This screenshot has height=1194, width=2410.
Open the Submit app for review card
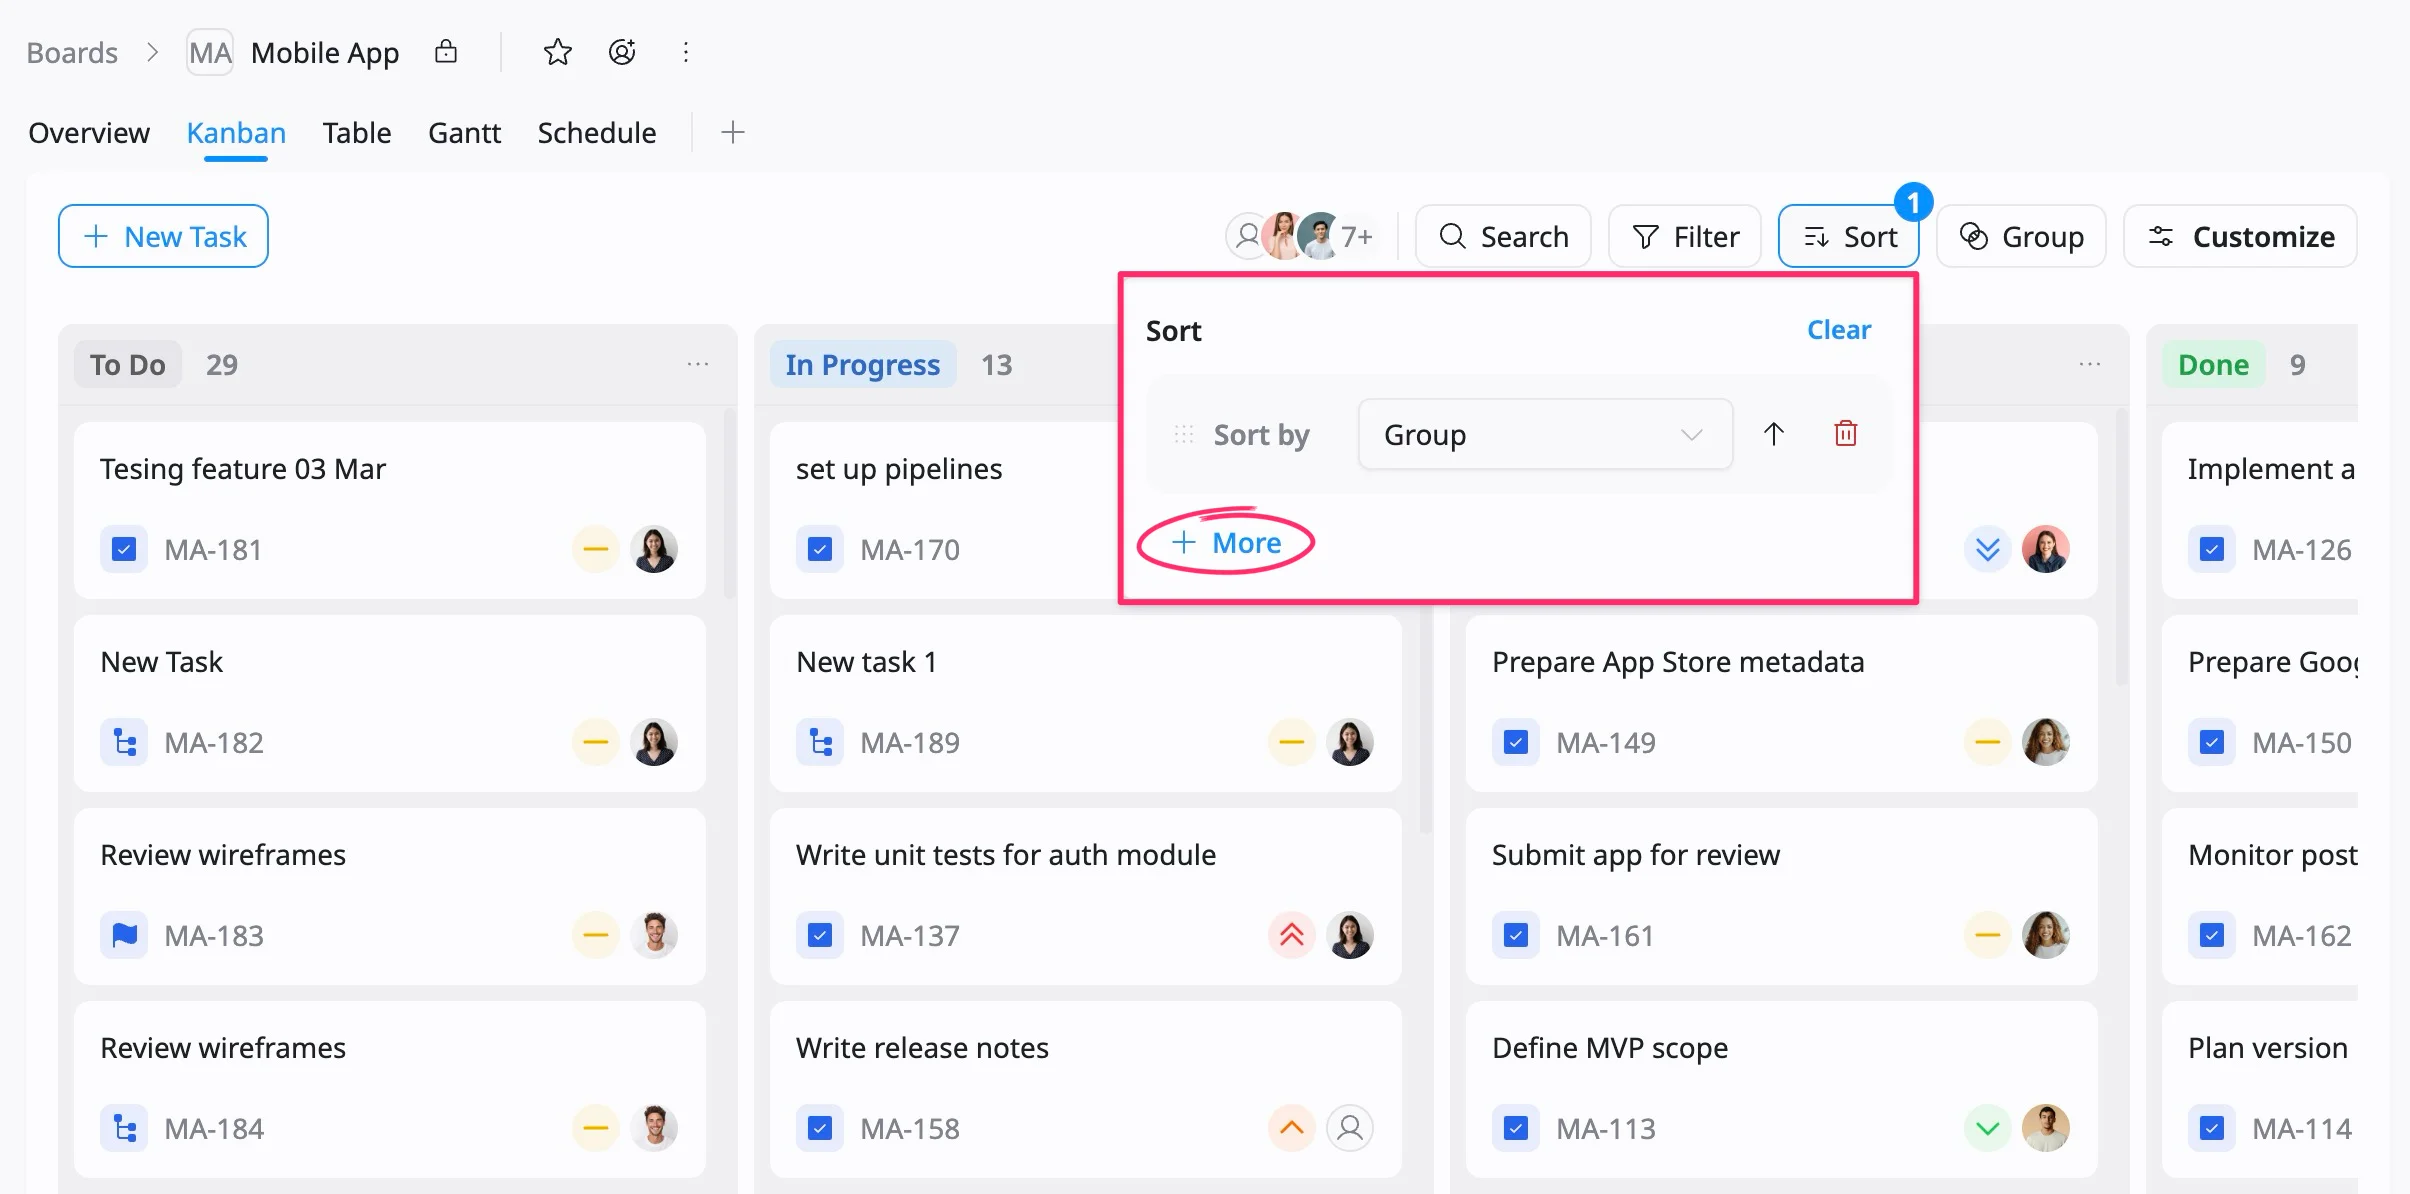1782,896
